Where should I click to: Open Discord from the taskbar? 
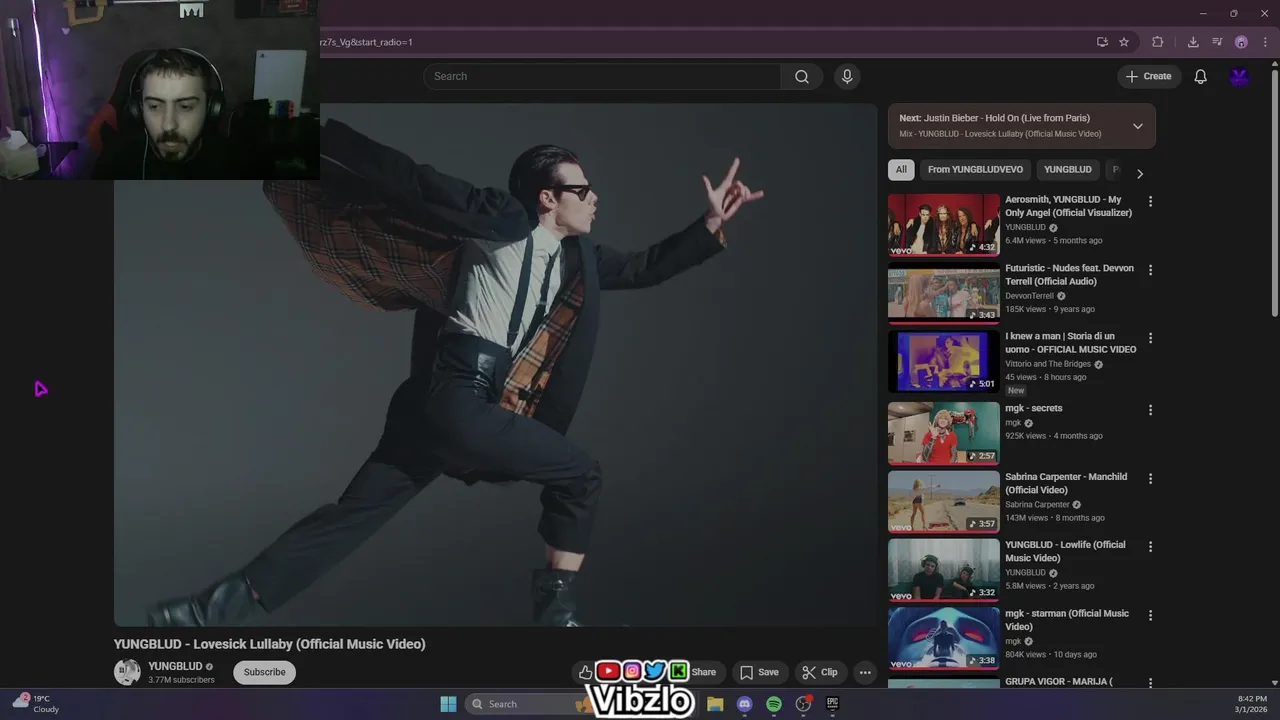[744, 704]
